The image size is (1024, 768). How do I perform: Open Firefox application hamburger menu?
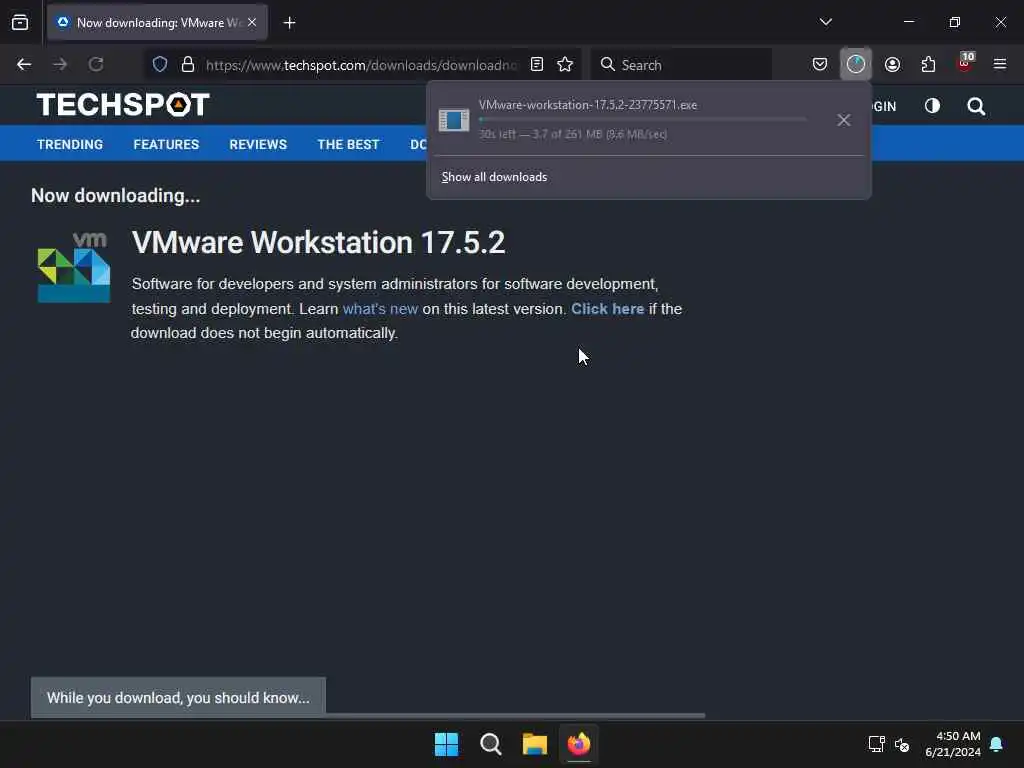point(1000,64)
